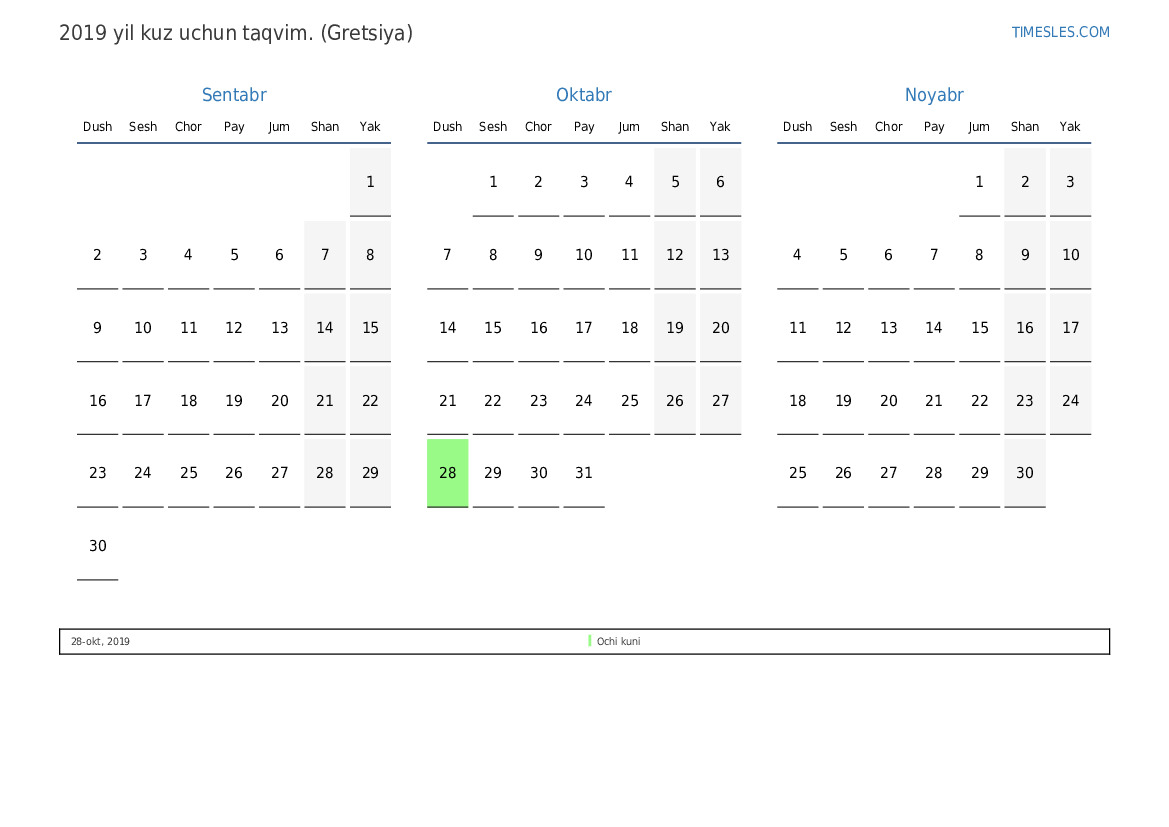This screenshot has height=827, width=1169.
Task: Select 25 November
Action: click(x=798, y=473)
